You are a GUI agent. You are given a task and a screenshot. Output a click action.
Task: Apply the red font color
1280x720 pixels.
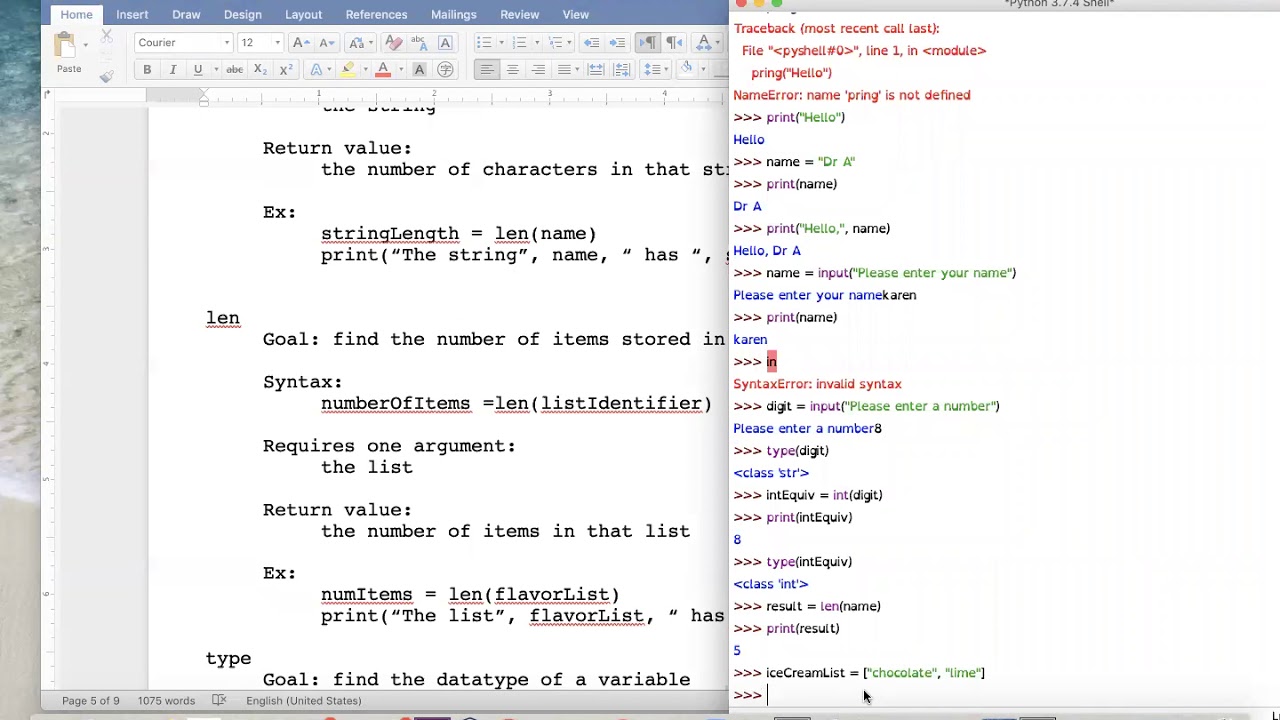tap(383, 69)
